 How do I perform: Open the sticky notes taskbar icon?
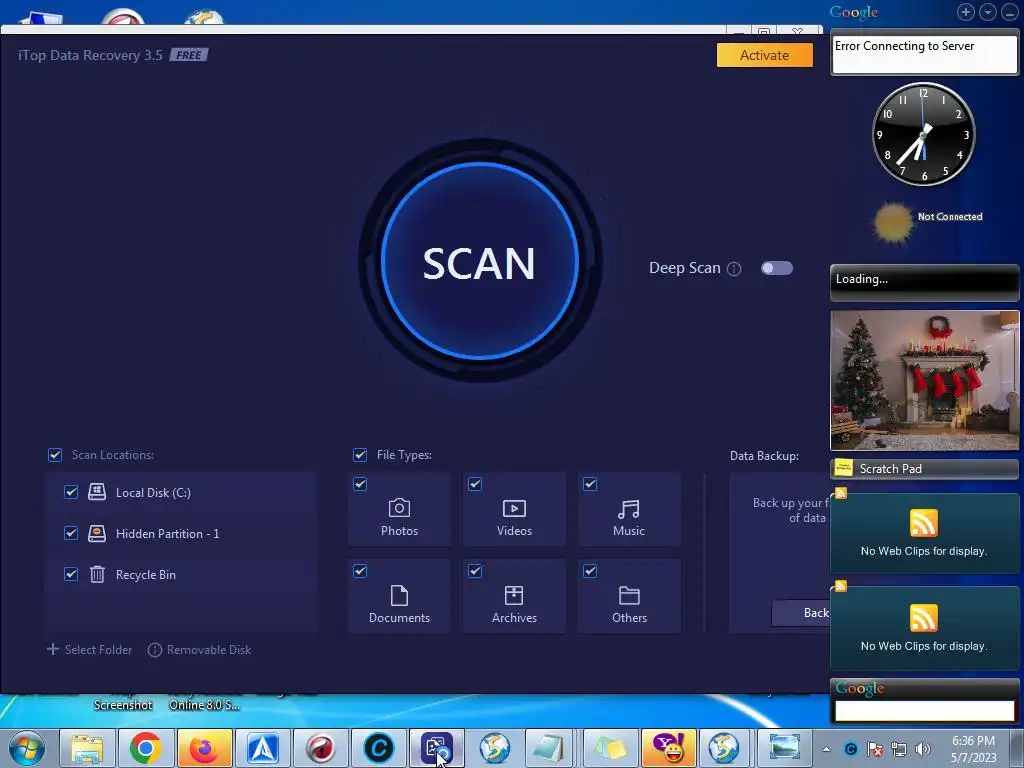611,748
